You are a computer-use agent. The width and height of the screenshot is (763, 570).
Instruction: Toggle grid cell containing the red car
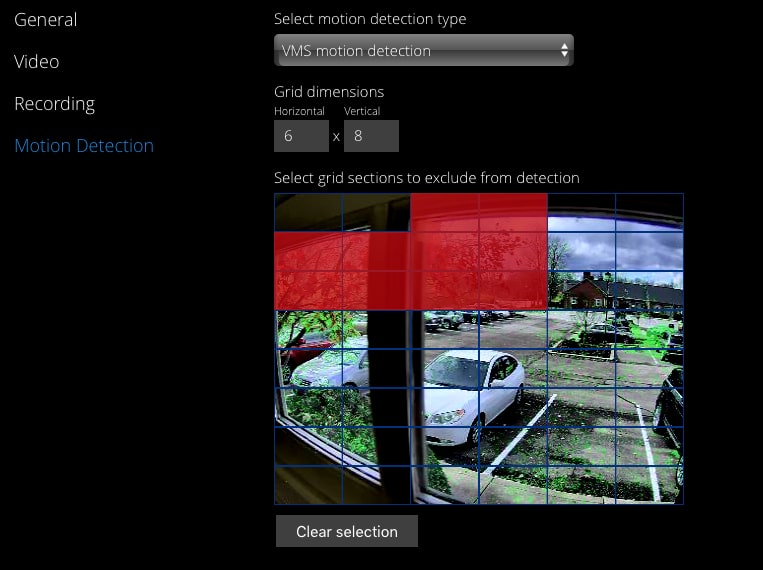coord(309,330)
